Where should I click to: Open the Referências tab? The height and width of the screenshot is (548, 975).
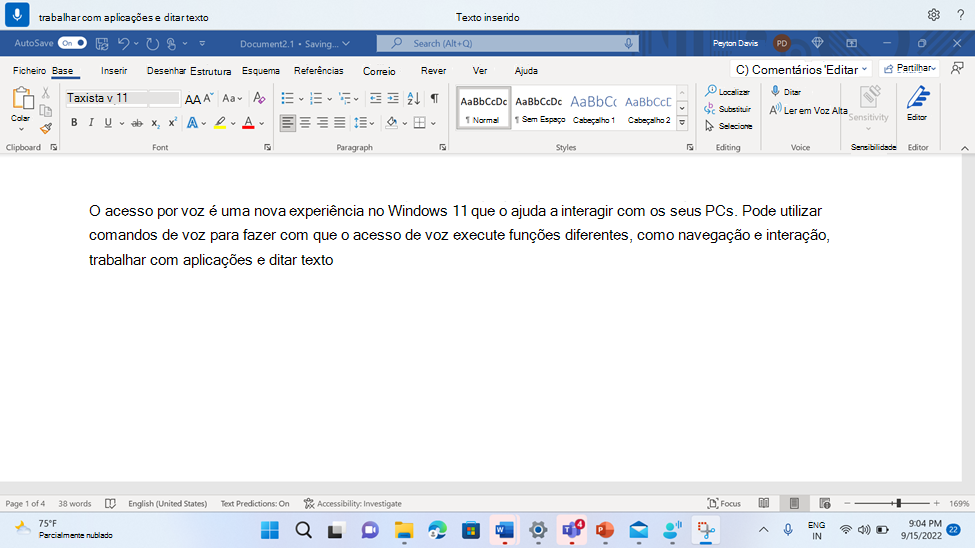pos(318,71)
